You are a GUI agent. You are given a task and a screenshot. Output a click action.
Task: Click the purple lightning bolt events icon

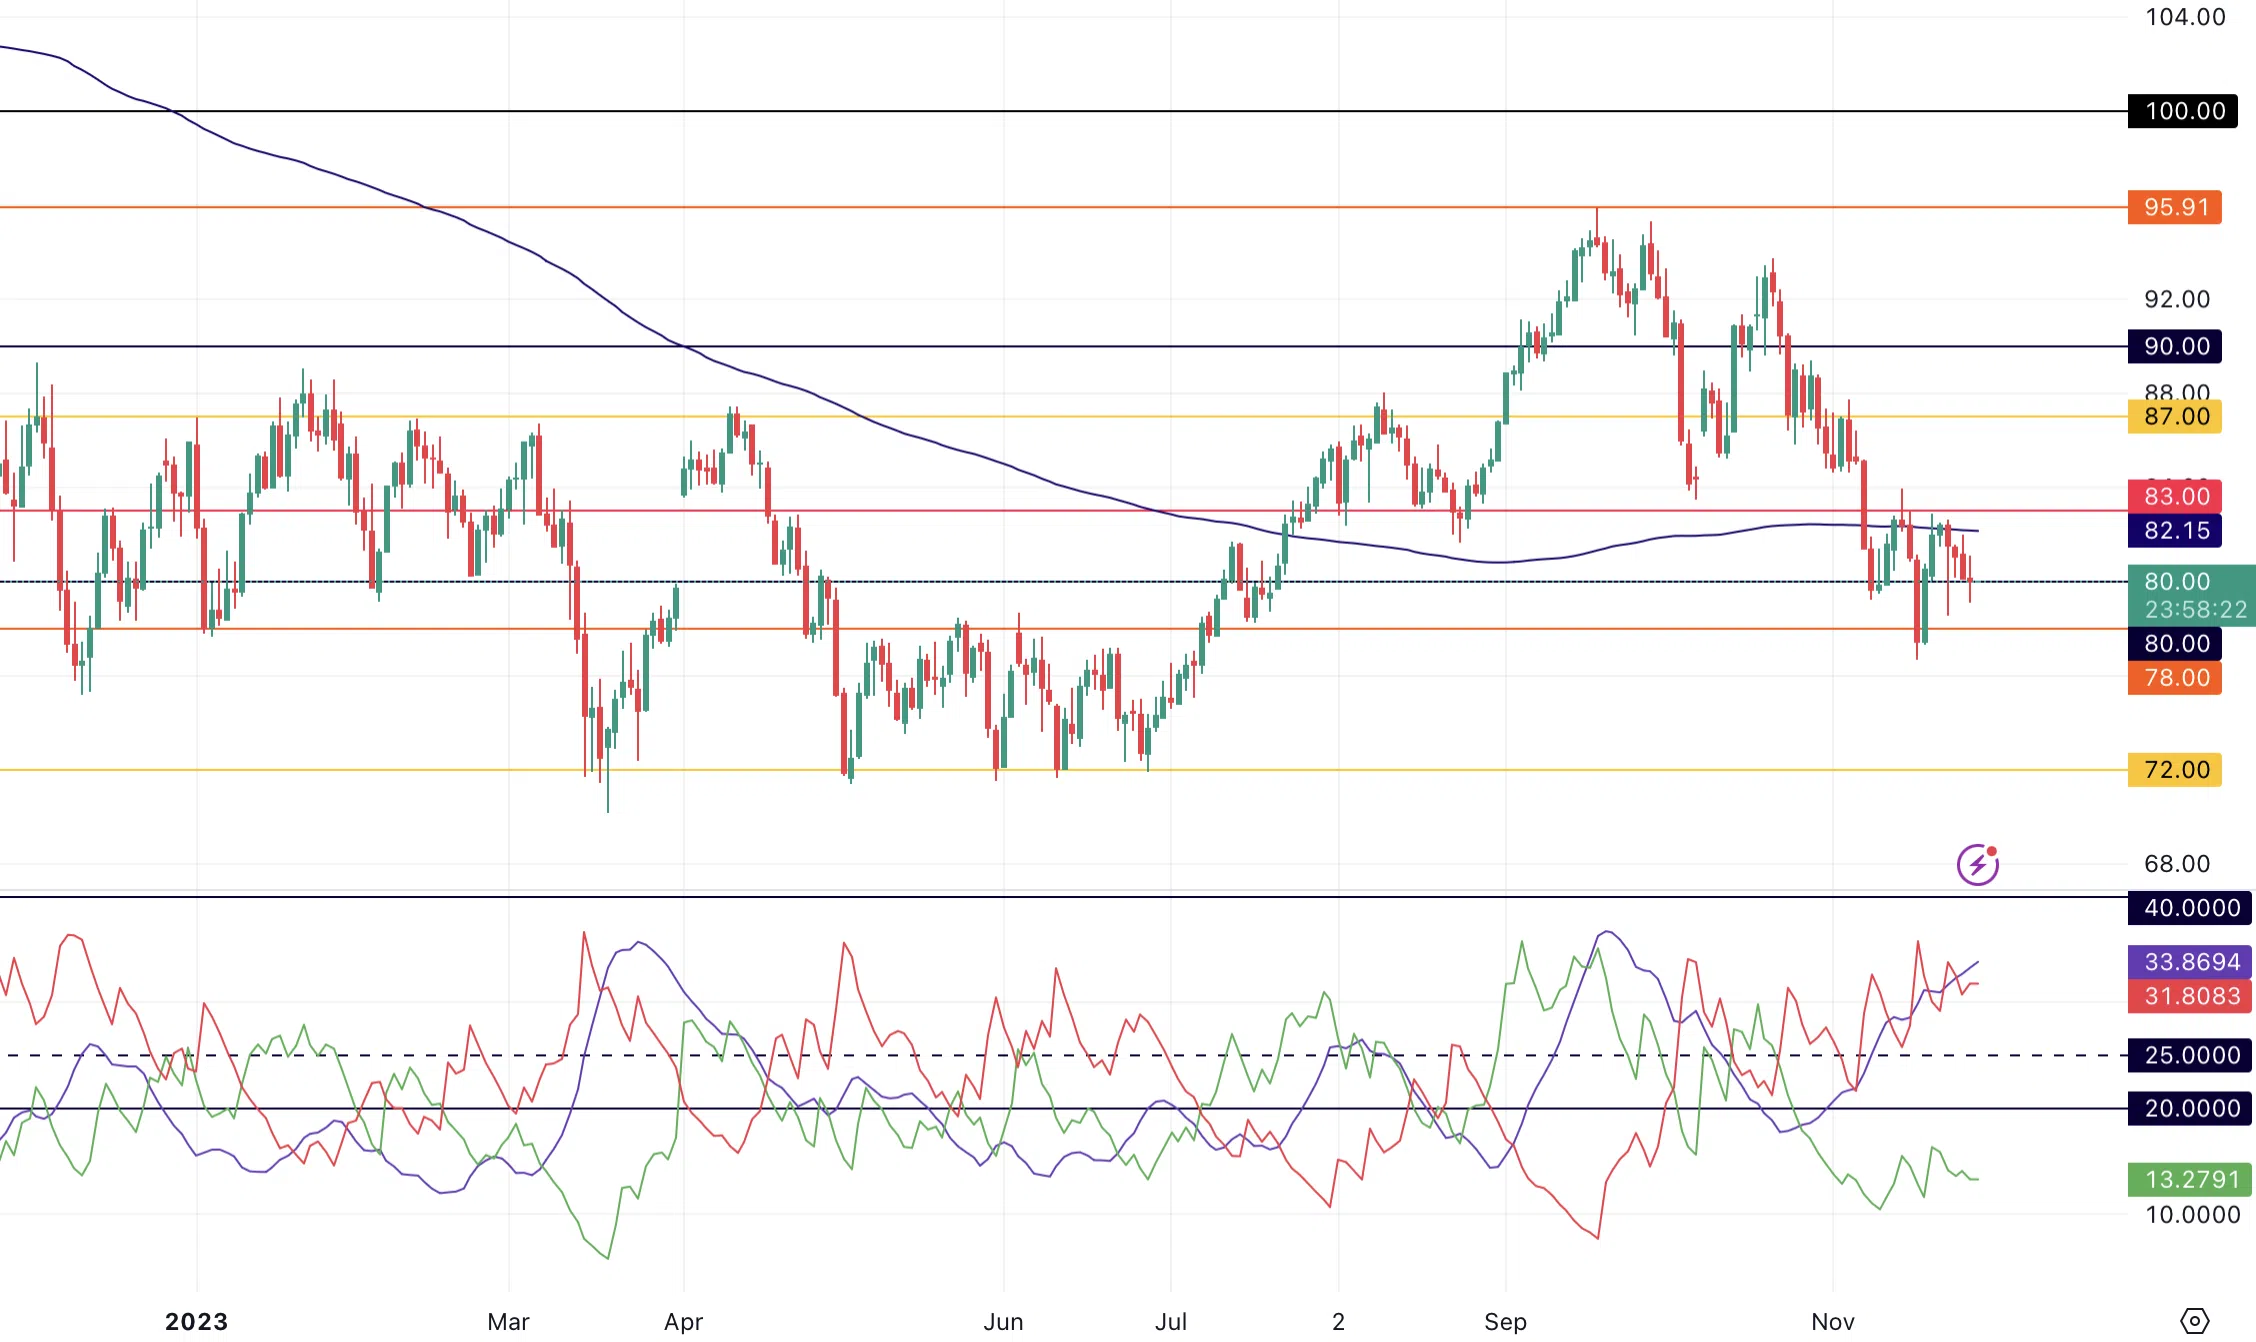click(x=1977, y=865)
